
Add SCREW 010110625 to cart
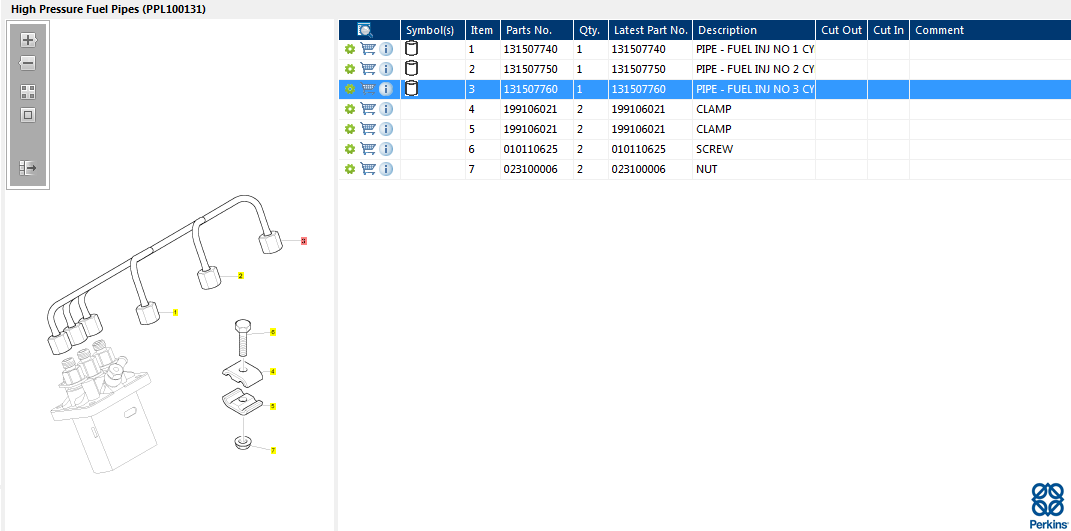tap(368, 149)
